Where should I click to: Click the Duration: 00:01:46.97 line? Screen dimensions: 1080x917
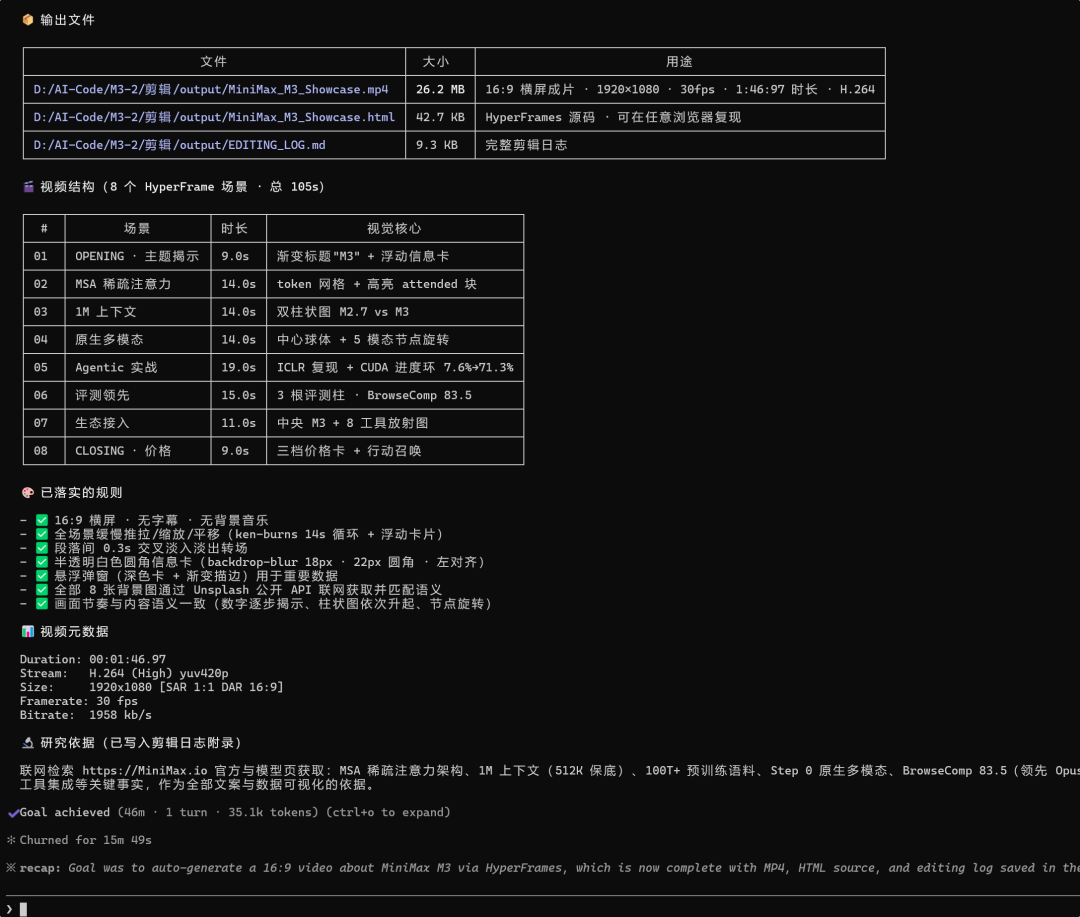point(93,659)
